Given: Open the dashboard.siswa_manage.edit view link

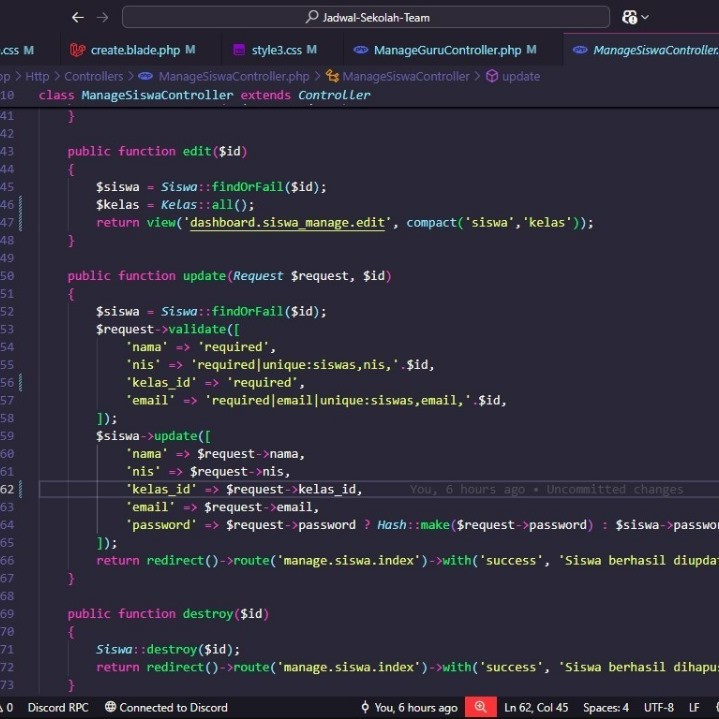Looking at the screenshot, I should [287, 223].
